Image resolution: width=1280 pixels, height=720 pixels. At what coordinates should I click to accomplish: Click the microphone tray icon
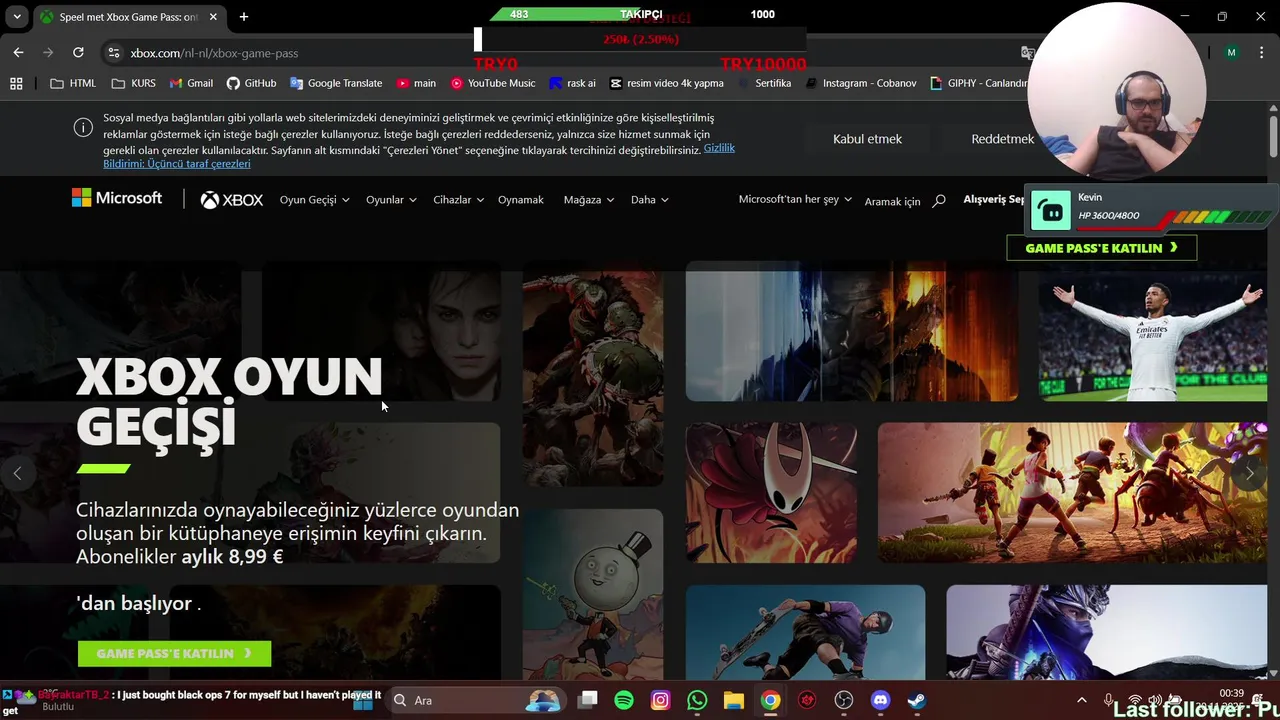tap(1108, 700)
